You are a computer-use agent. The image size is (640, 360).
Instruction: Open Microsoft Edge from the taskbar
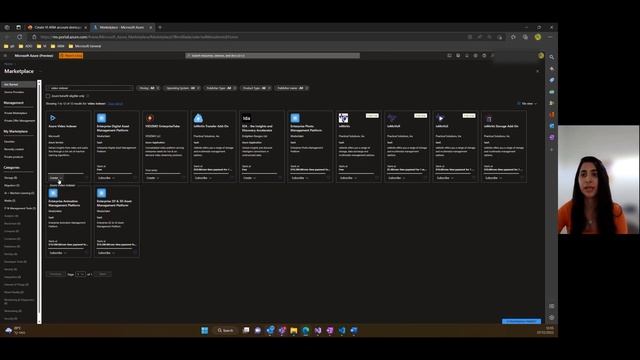[x=306, y=330]
